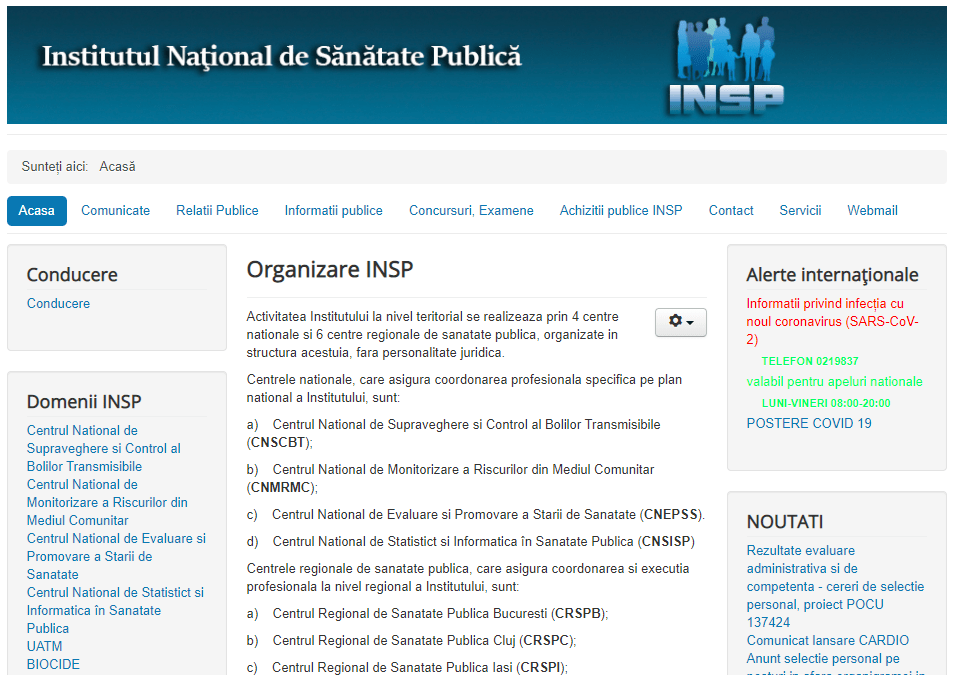
Task: Visit Centrul National de Evaluare si Promovare link
Action: pyautogui.click(x=115, y=556)
